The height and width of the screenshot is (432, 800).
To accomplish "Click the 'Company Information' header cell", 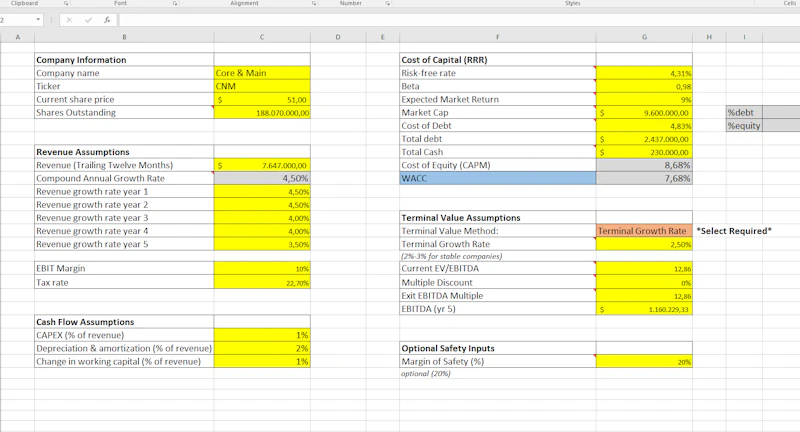I will tap(124, 60).
